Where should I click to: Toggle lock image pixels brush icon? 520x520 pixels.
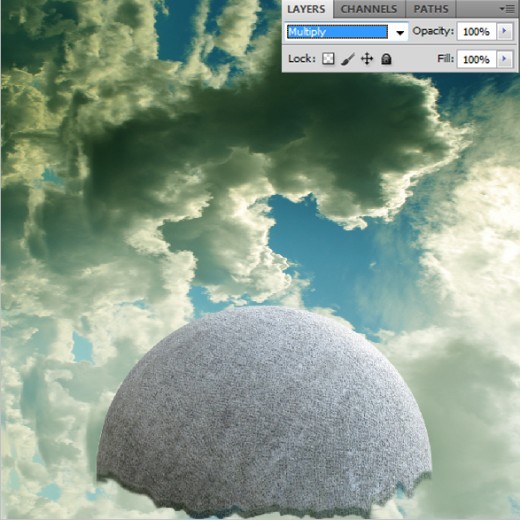pyautogui.click(x=347, y=59)
